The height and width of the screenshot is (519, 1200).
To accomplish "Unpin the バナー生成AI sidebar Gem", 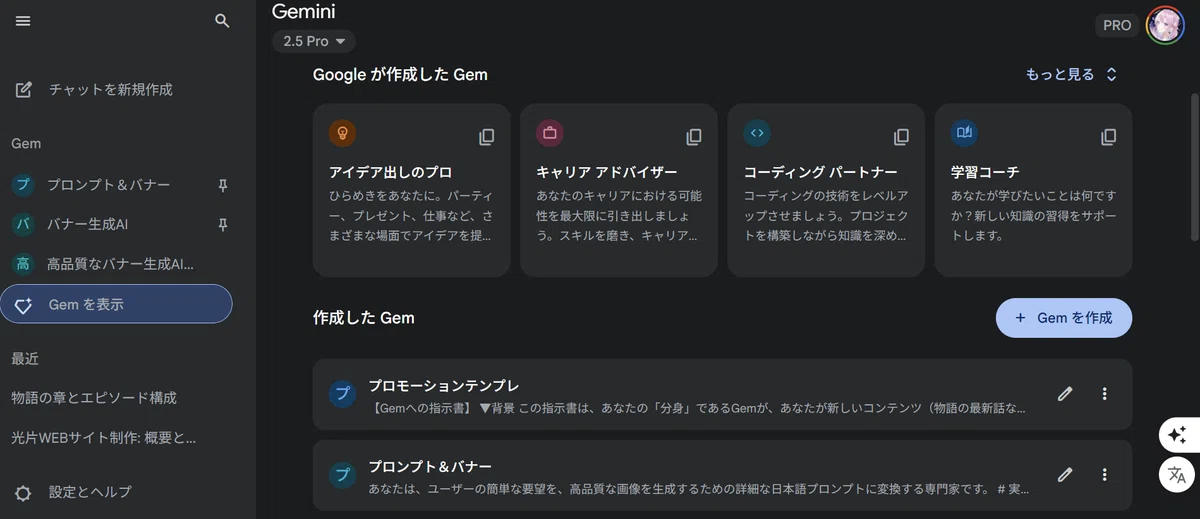I will click(223, 224).
